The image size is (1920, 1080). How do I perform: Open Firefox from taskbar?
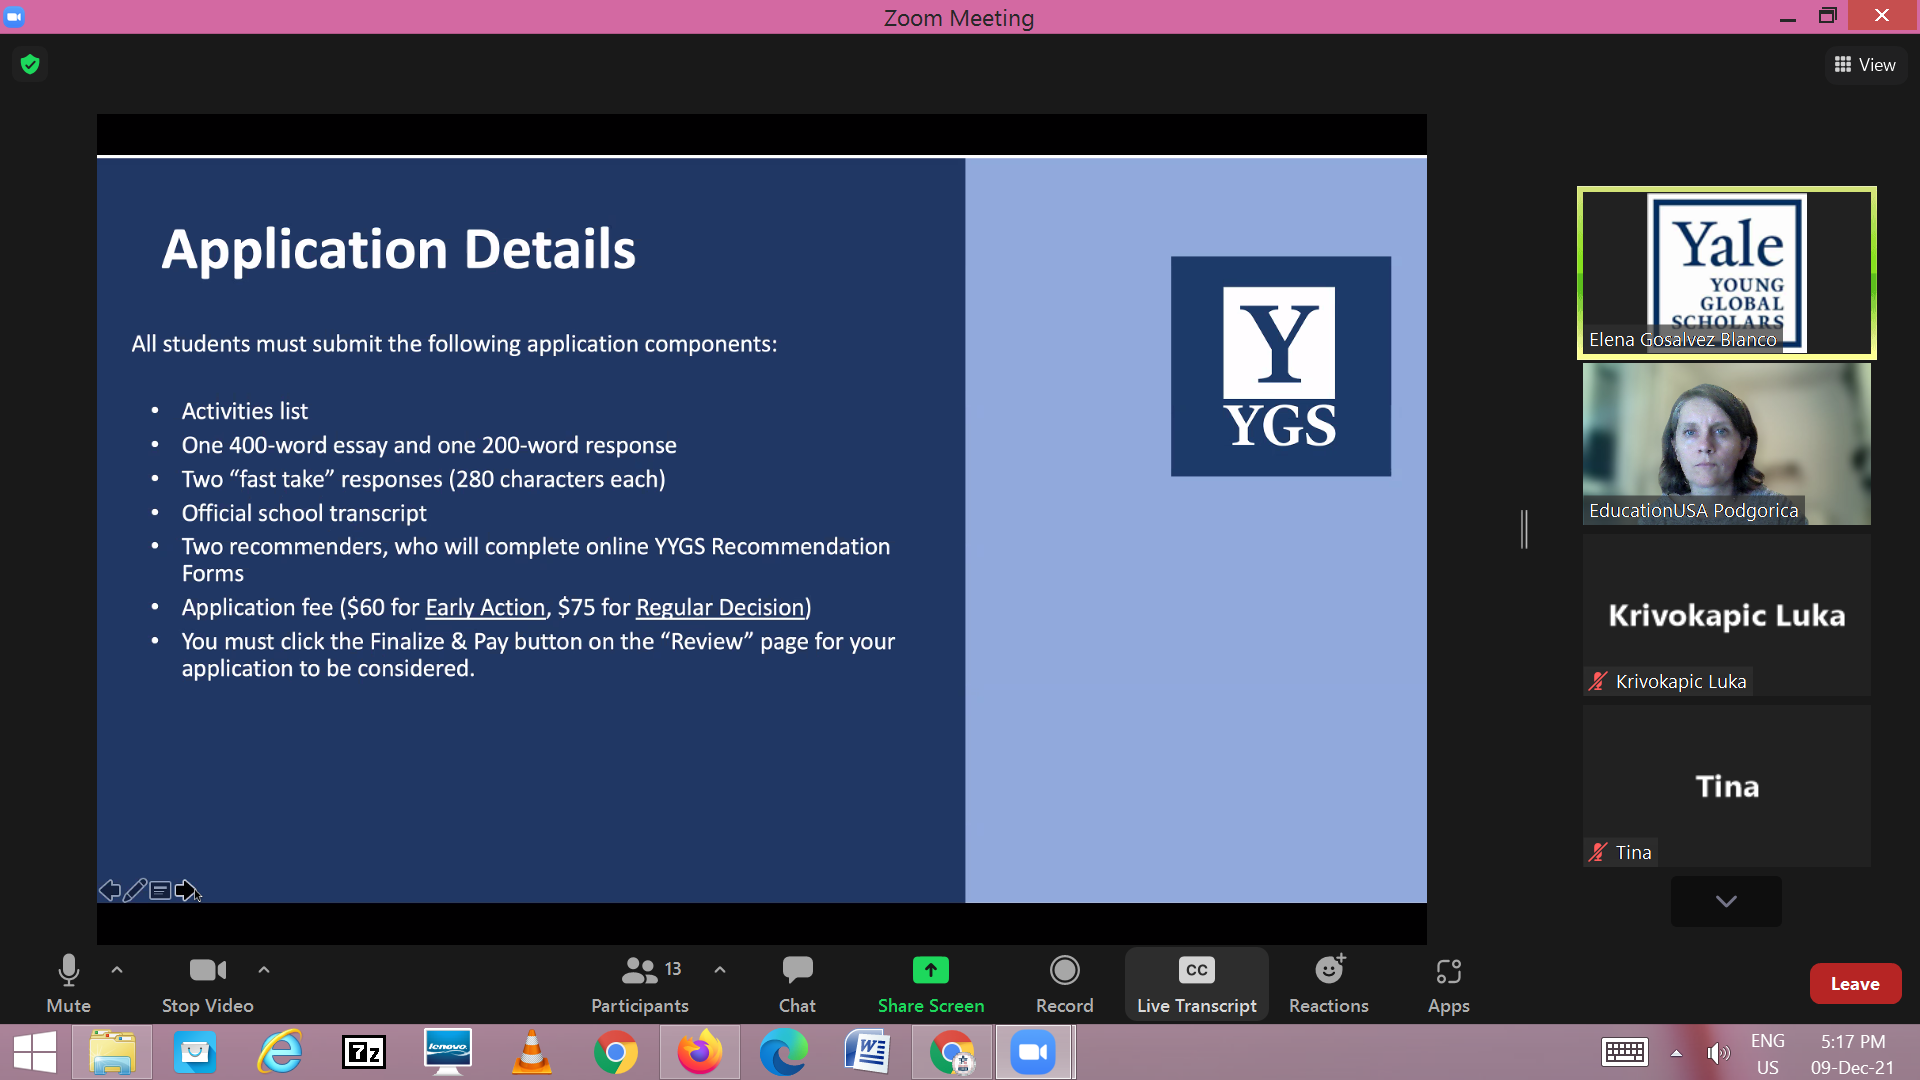click(700, 1053)
